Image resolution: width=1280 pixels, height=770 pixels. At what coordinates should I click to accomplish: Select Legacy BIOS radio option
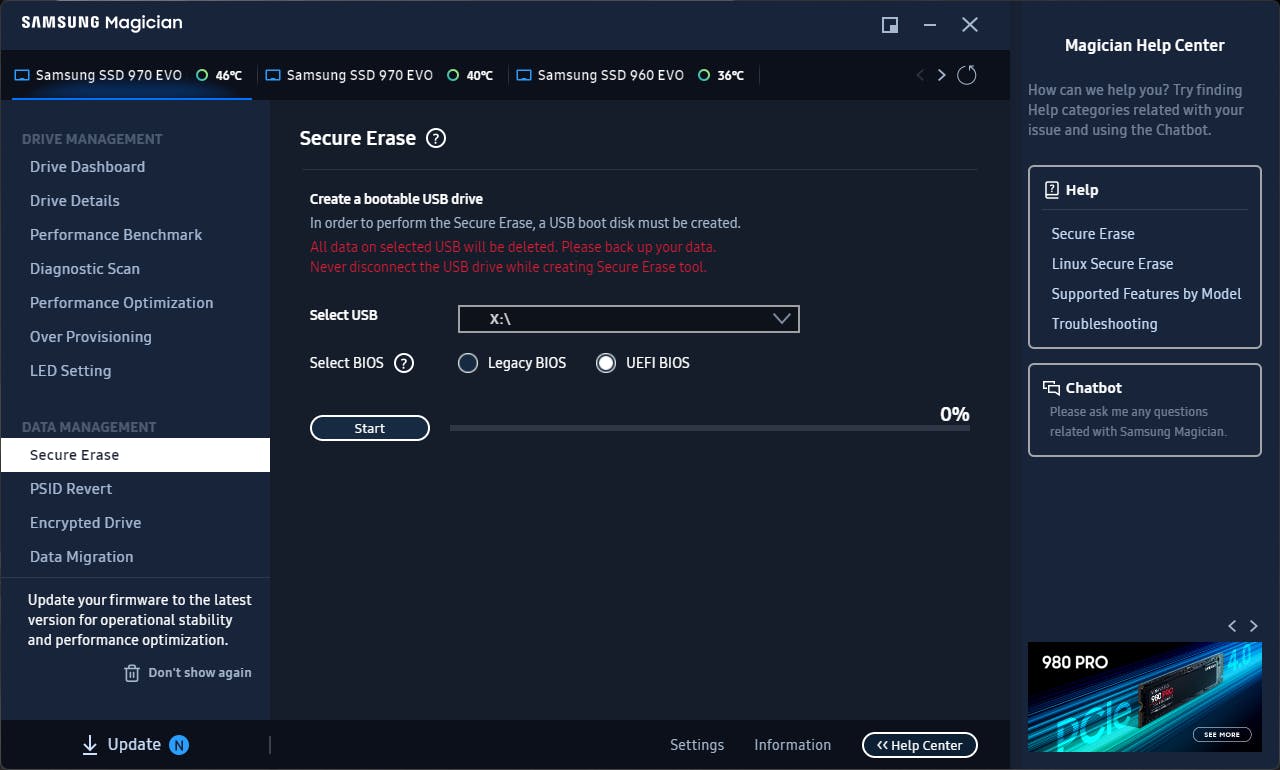[468, 363]
